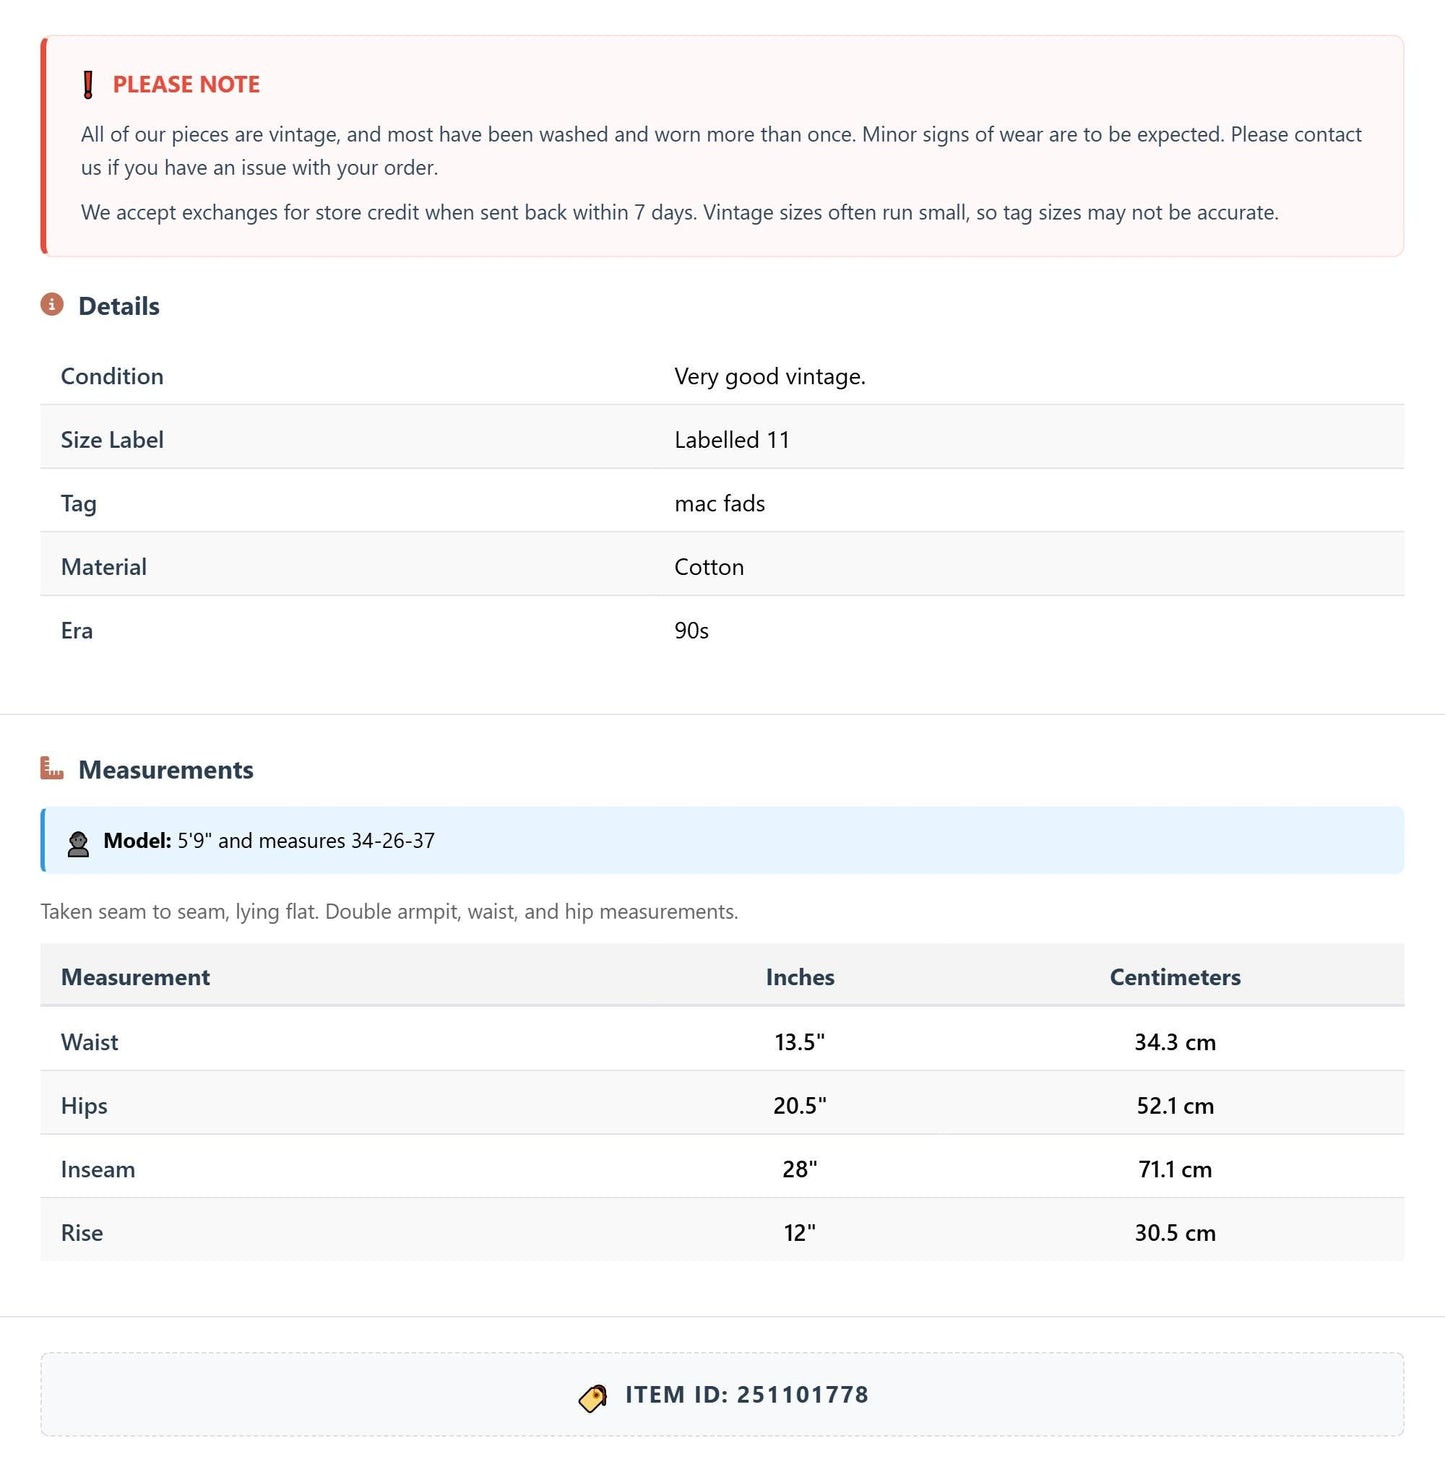The height and width of the screenshot is (1472, 1445).
Task: Click the ITEM ID 251101778 text
Action: pos(747,1395)
